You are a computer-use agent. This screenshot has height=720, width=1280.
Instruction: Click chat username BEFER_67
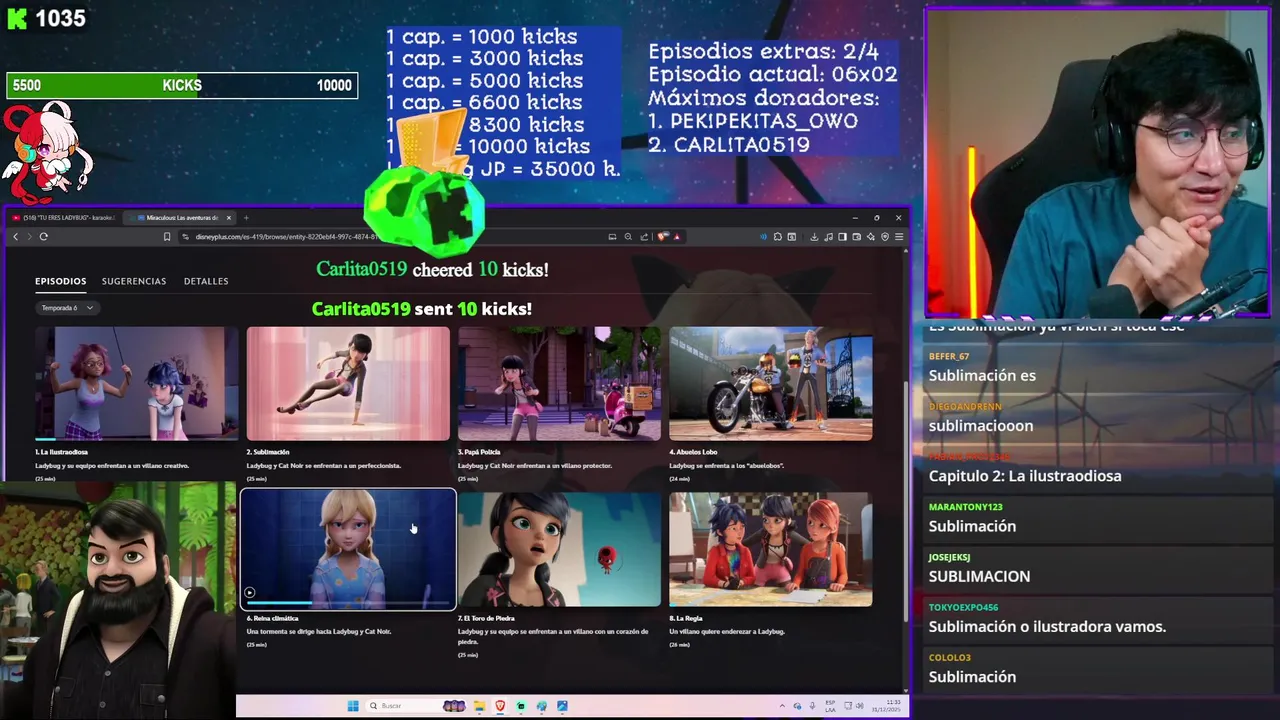pyautogui.click(x=948, y=357)
